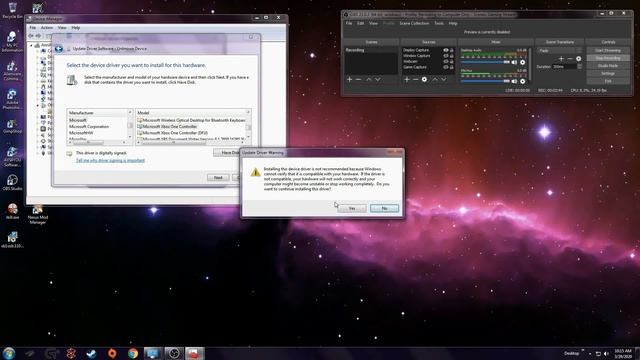Screen dimensions: 640x360
Task: Click the Manufacturer list vertical scrollbar
Action: pos(130,125)
